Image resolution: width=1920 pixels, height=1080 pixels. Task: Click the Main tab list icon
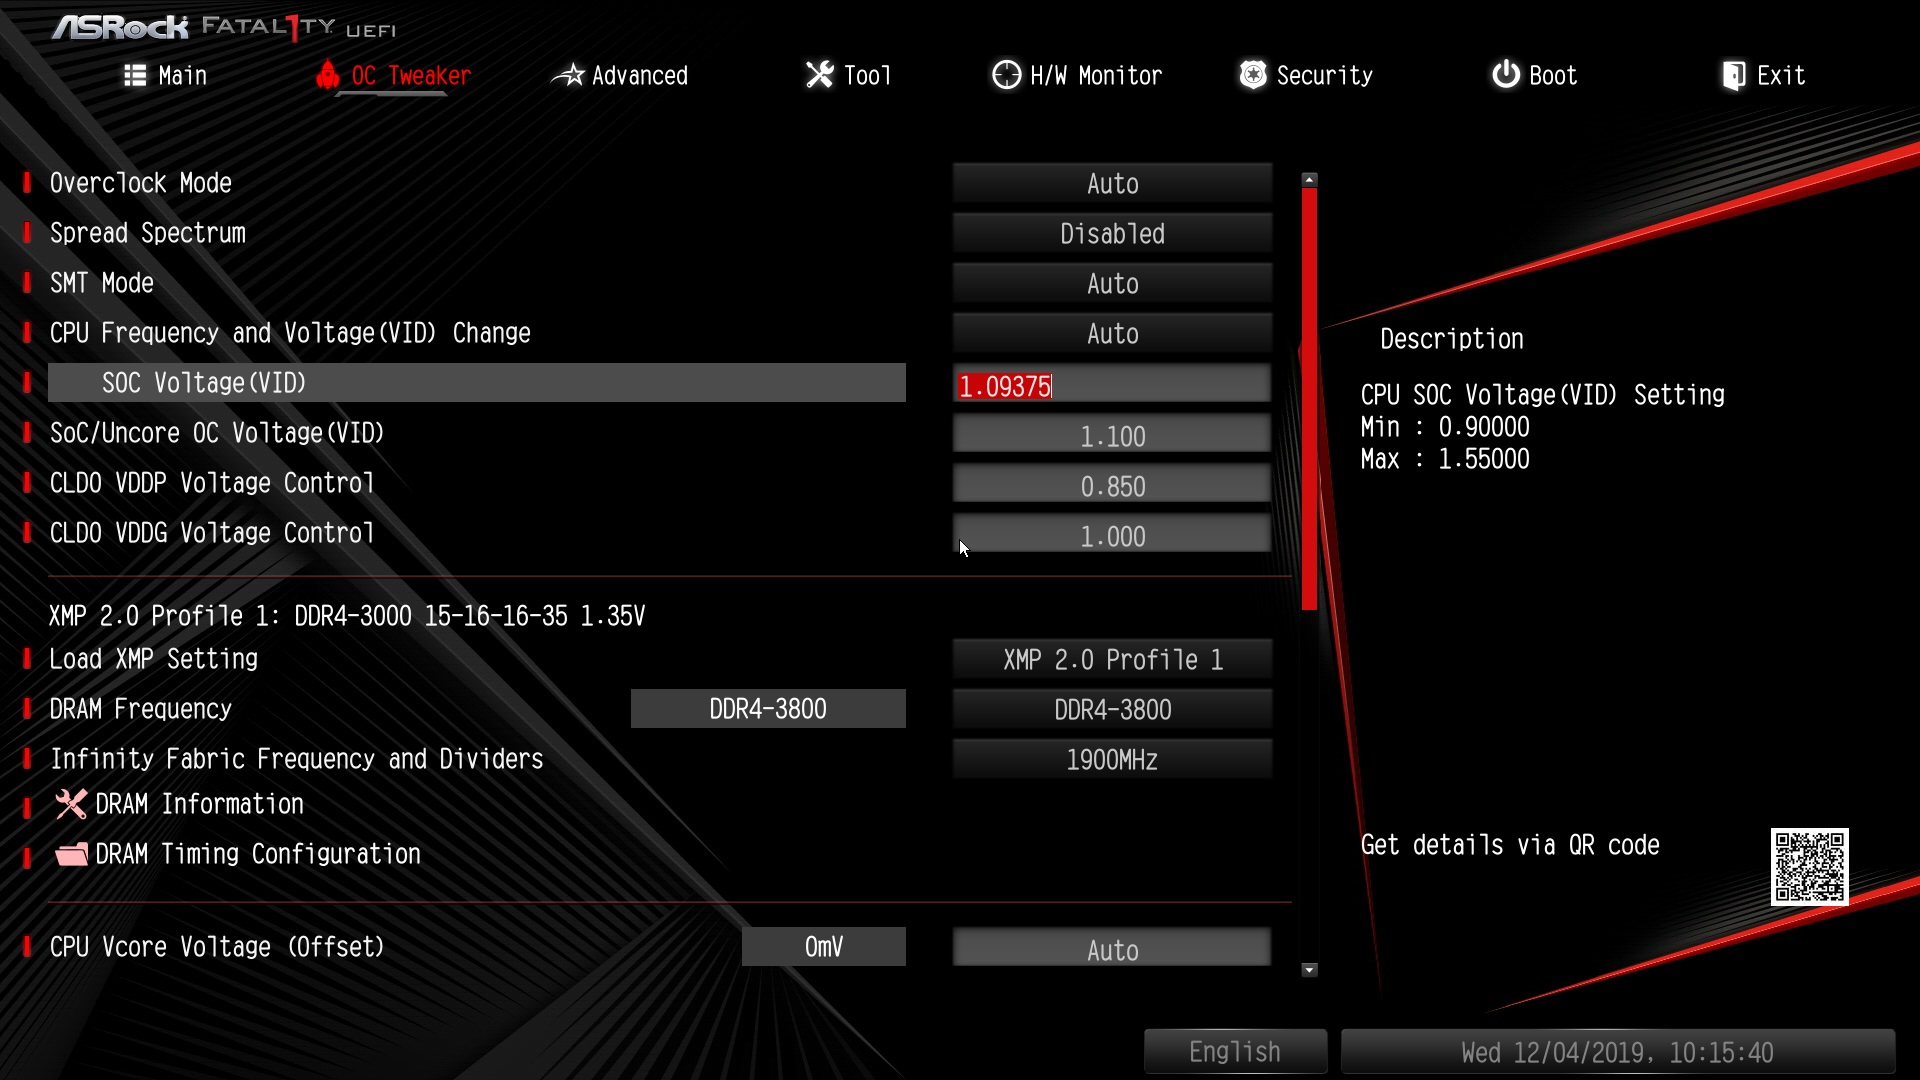pyautogui.click(x=135, y=75)
